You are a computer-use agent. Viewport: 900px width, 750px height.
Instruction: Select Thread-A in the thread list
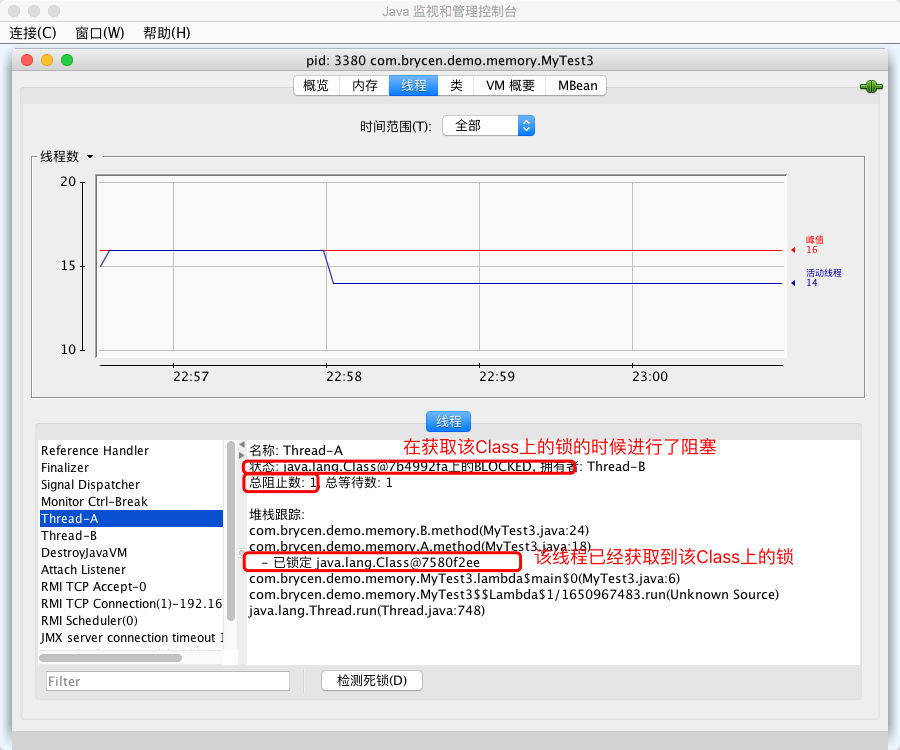[x=131, y=519]
